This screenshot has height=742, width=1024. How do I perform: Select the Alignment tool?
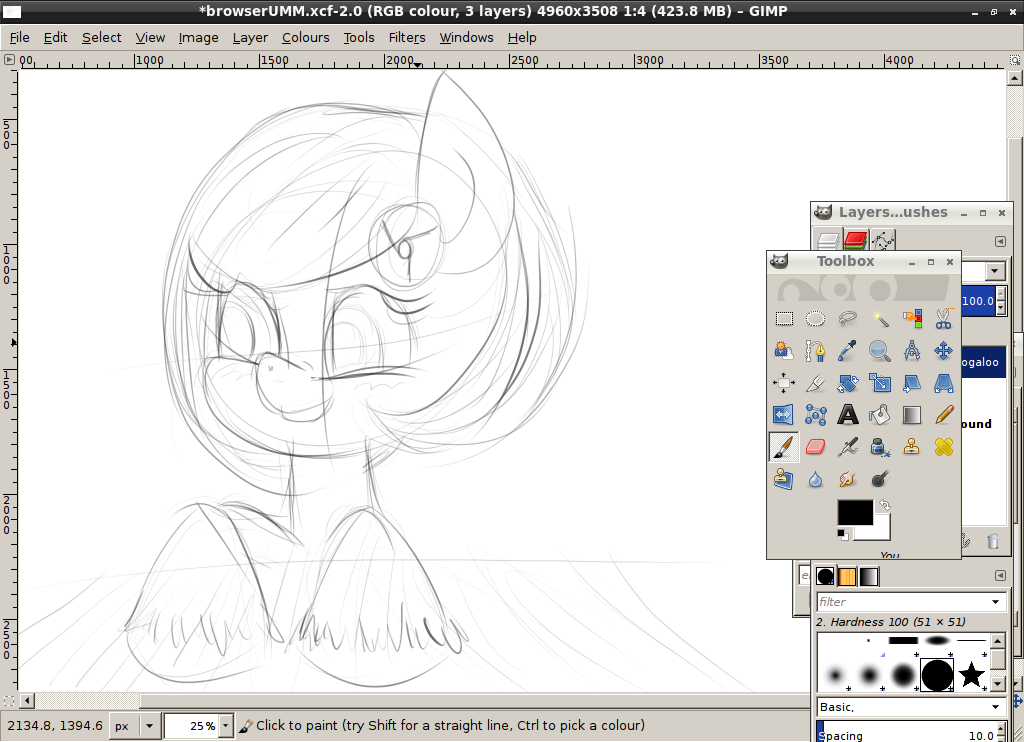point(784,383)
